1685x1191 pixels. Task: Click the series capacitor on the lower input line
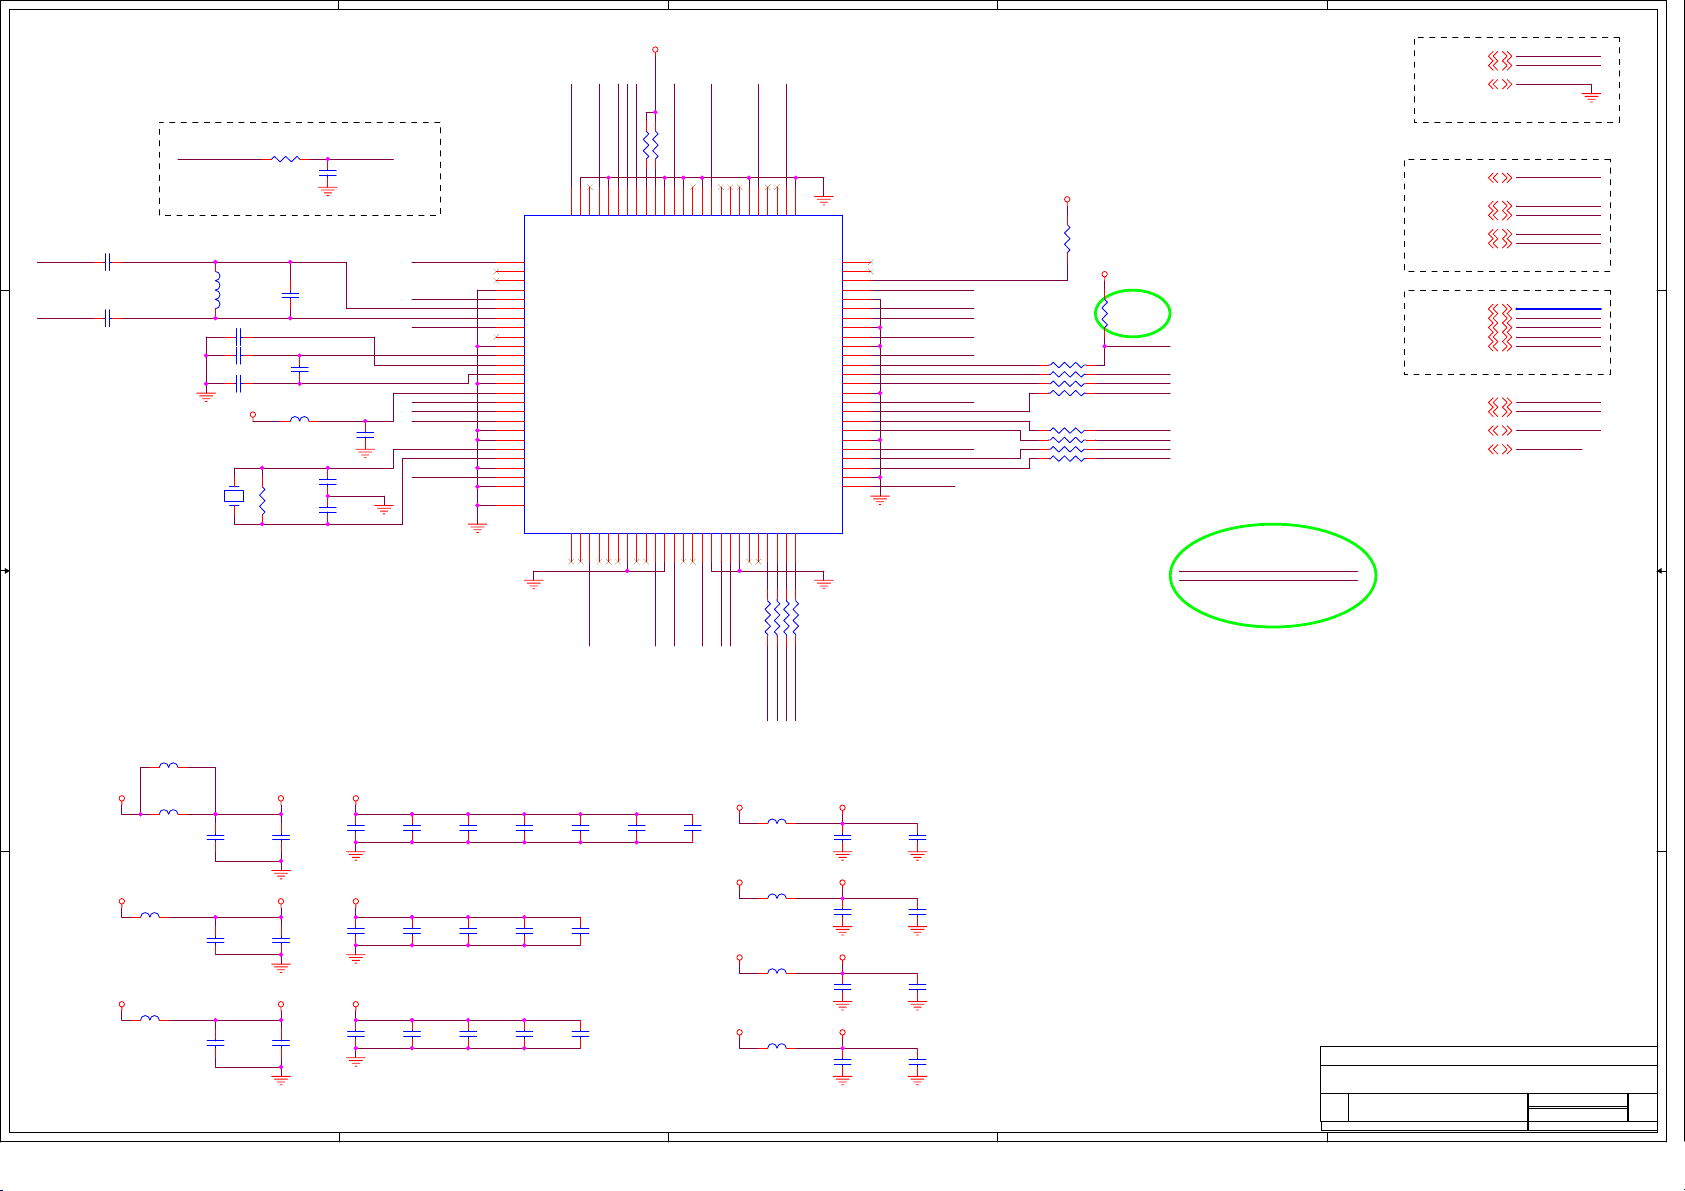(x=106, y=318)
